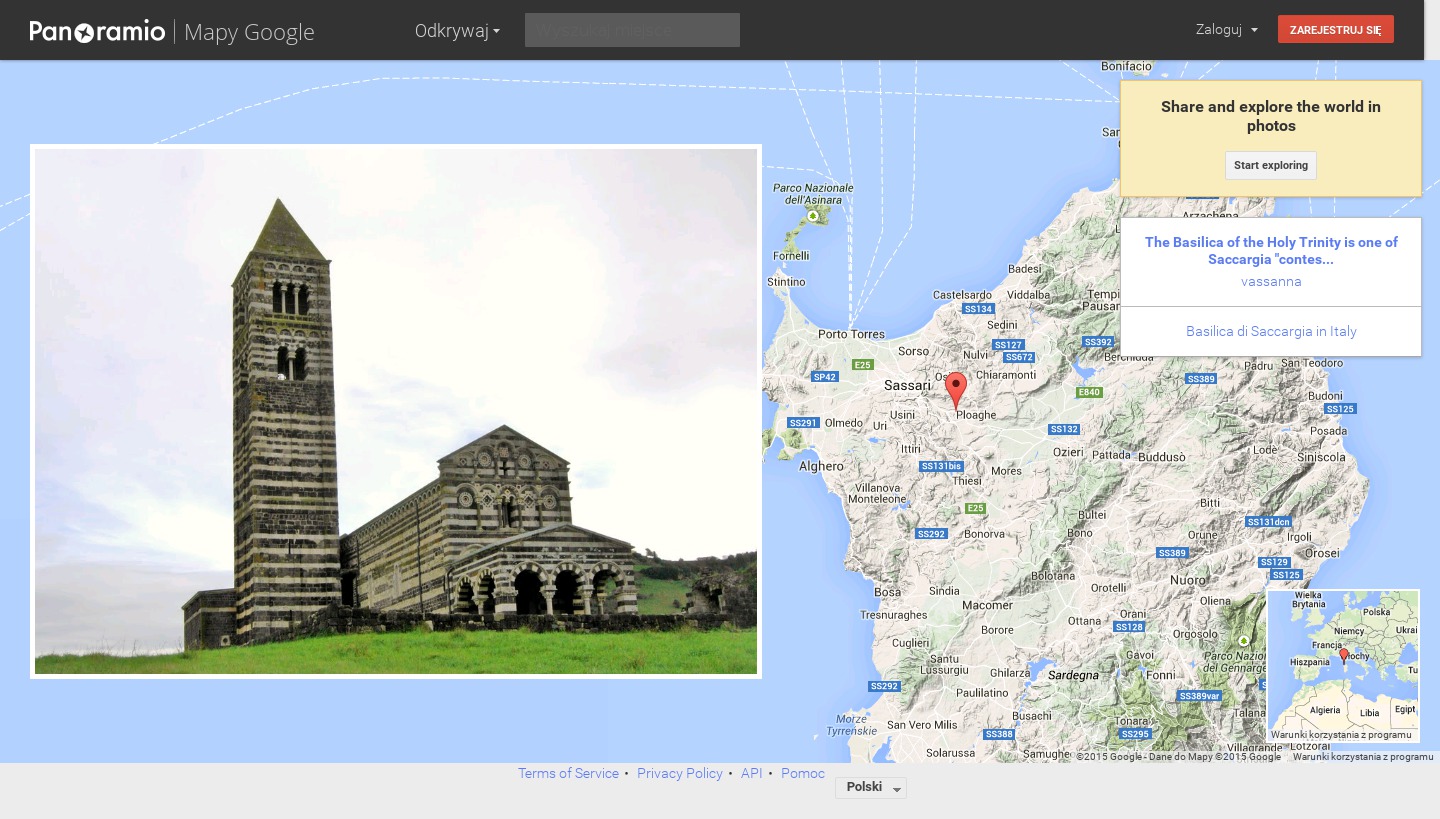Click the red map location pin
Viewport: 1440px width, 819px height.
coord(956,388)
